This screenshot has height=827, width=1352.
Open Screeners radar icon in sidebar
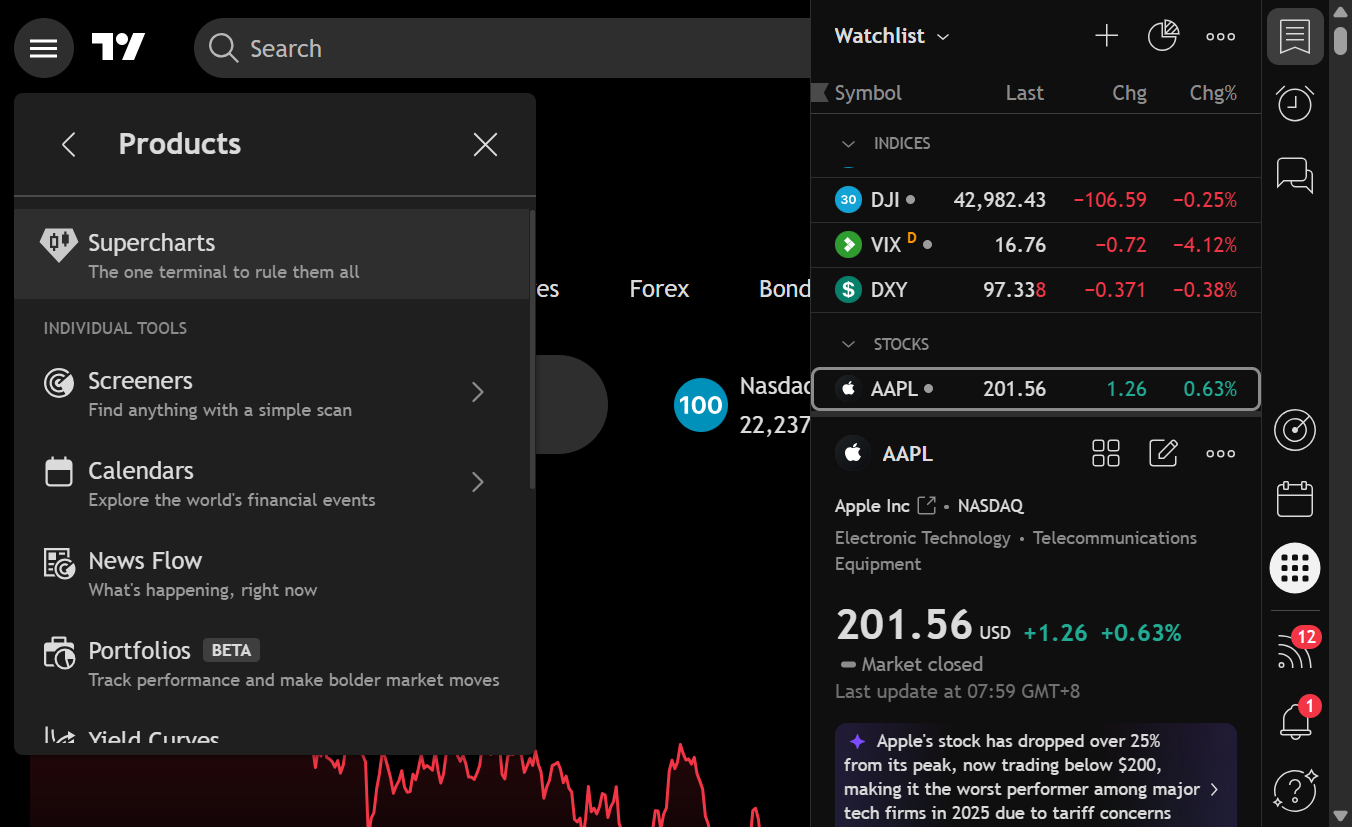[x=1295, y=430]
